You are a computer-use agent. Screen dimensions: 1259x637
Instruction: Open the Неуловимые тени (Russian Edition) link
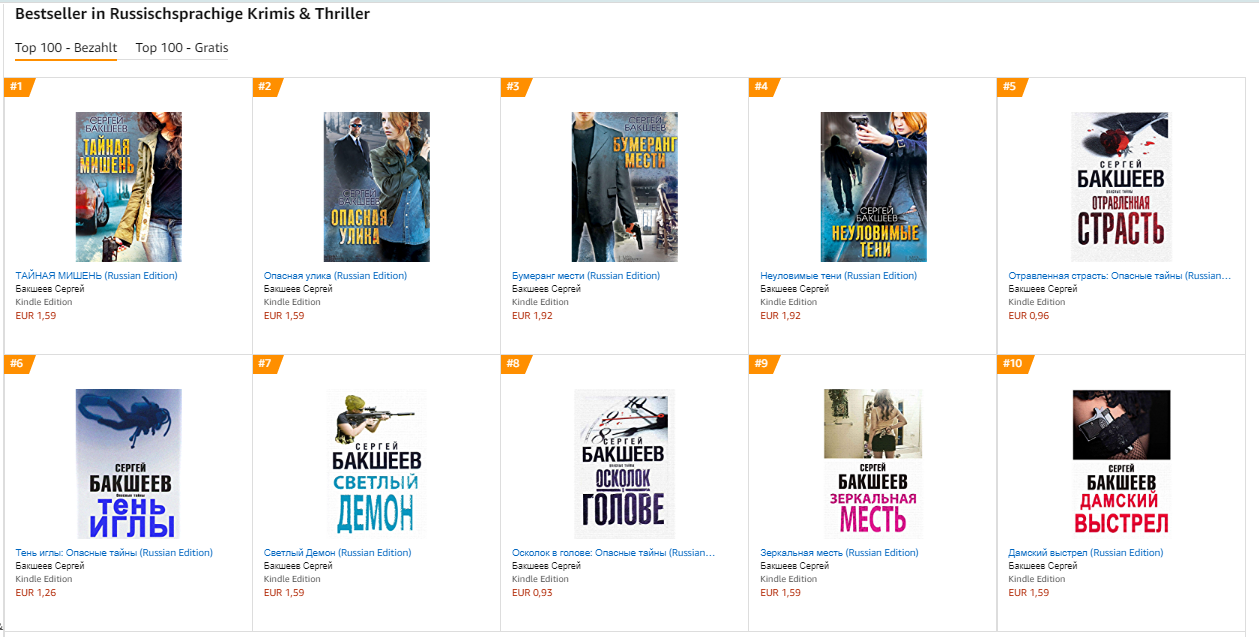click(839, 276)
